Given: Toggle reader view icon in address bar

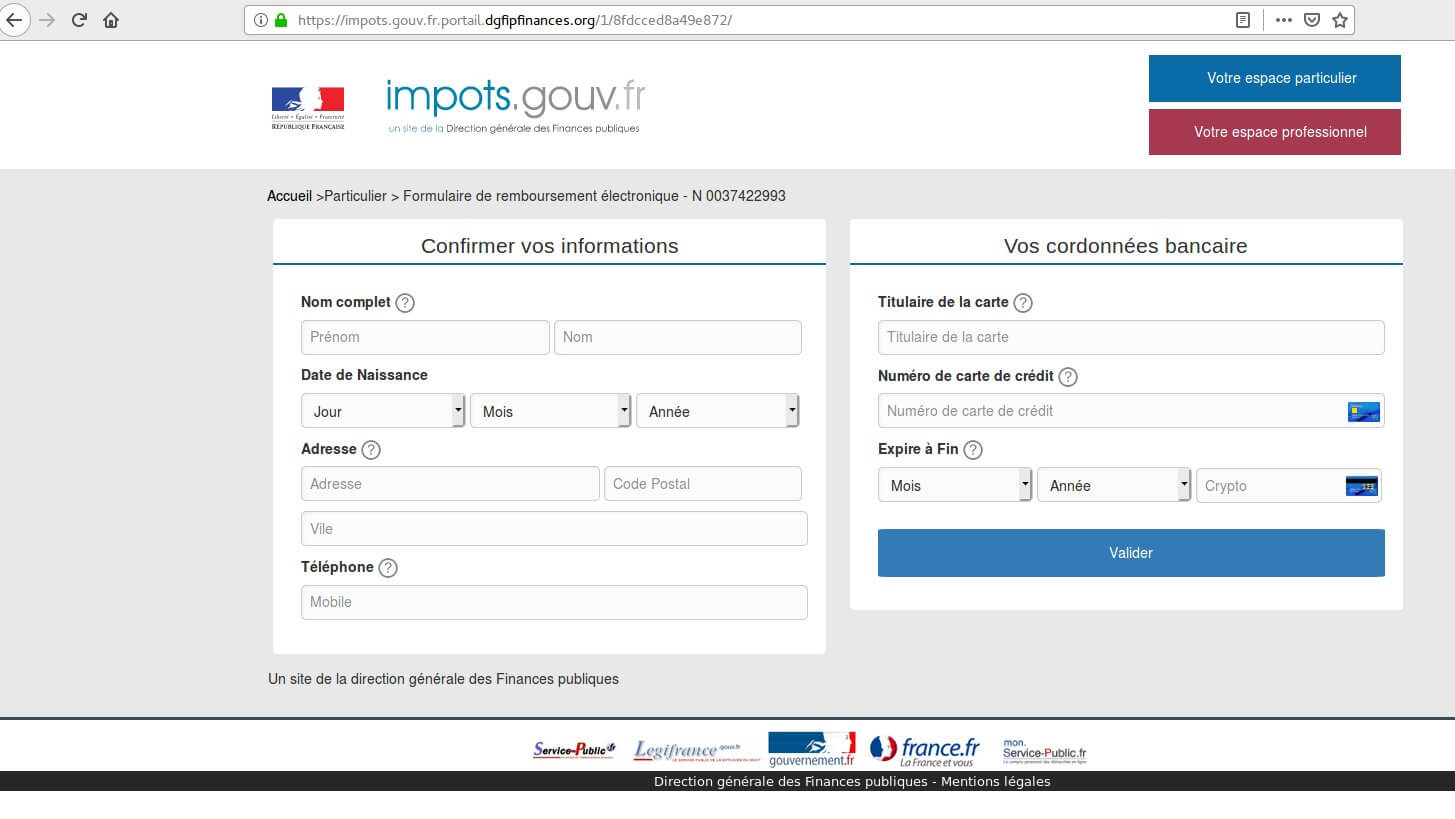Looking at the screenshot, I should [x=1243, y=20].
